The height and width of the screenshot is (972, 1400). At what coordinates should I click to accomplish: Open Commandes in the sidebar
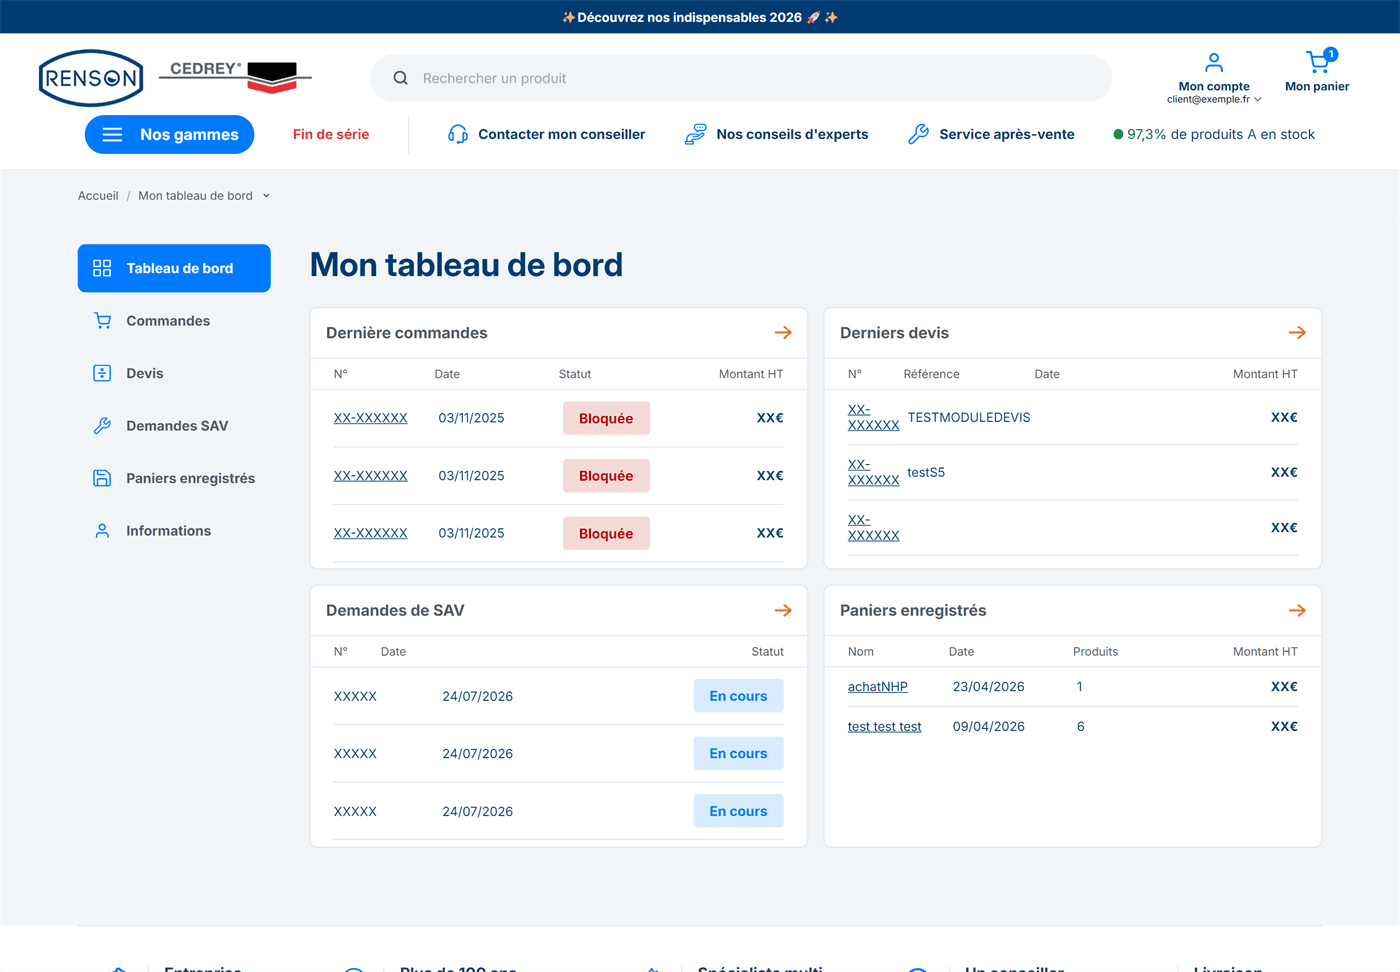(x=174, y=321)
